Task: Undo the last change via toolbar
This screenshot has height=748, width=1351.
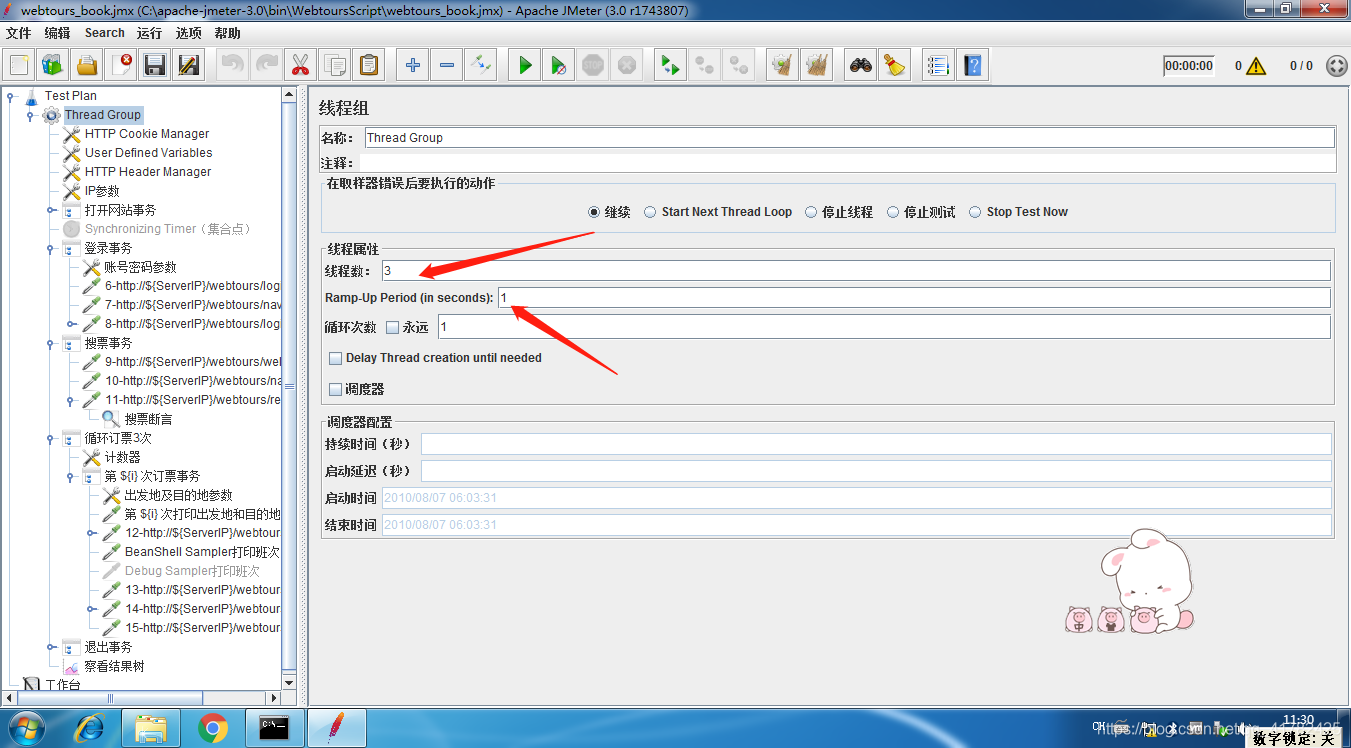Action: point(232,66)
